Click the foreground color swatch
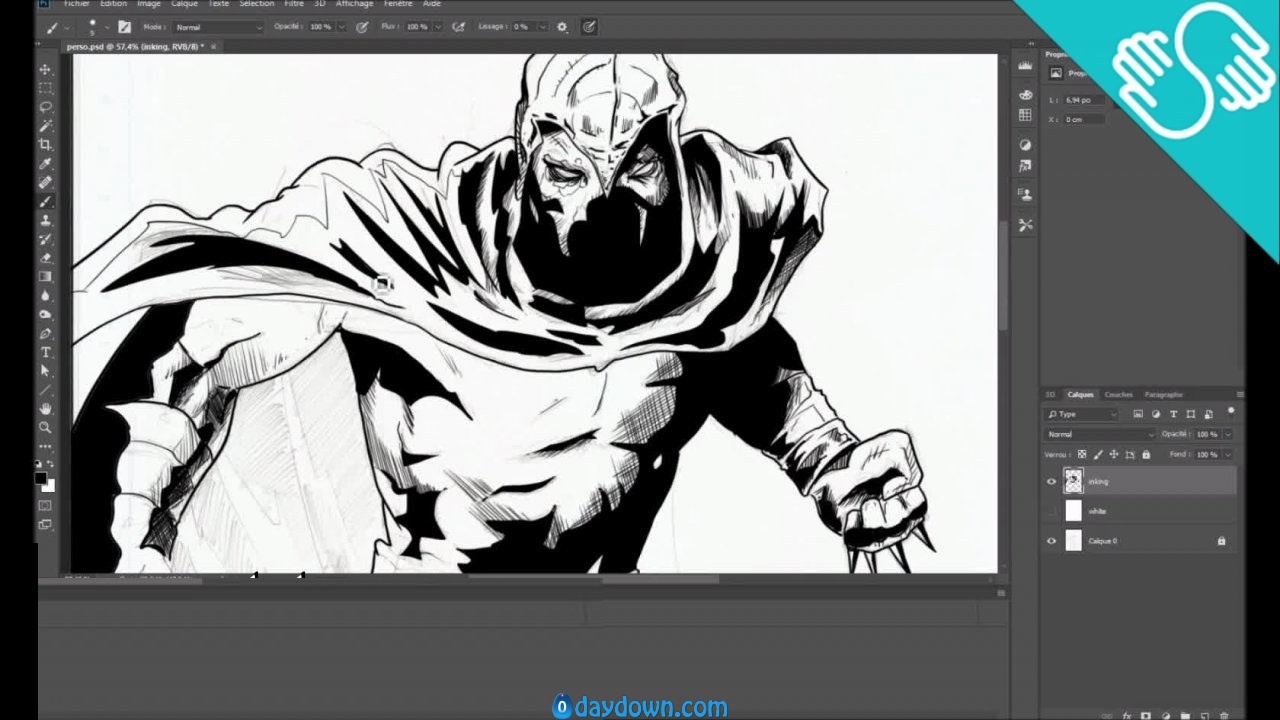The height and width of the screenshot is (720, 1280). (41, 479)
